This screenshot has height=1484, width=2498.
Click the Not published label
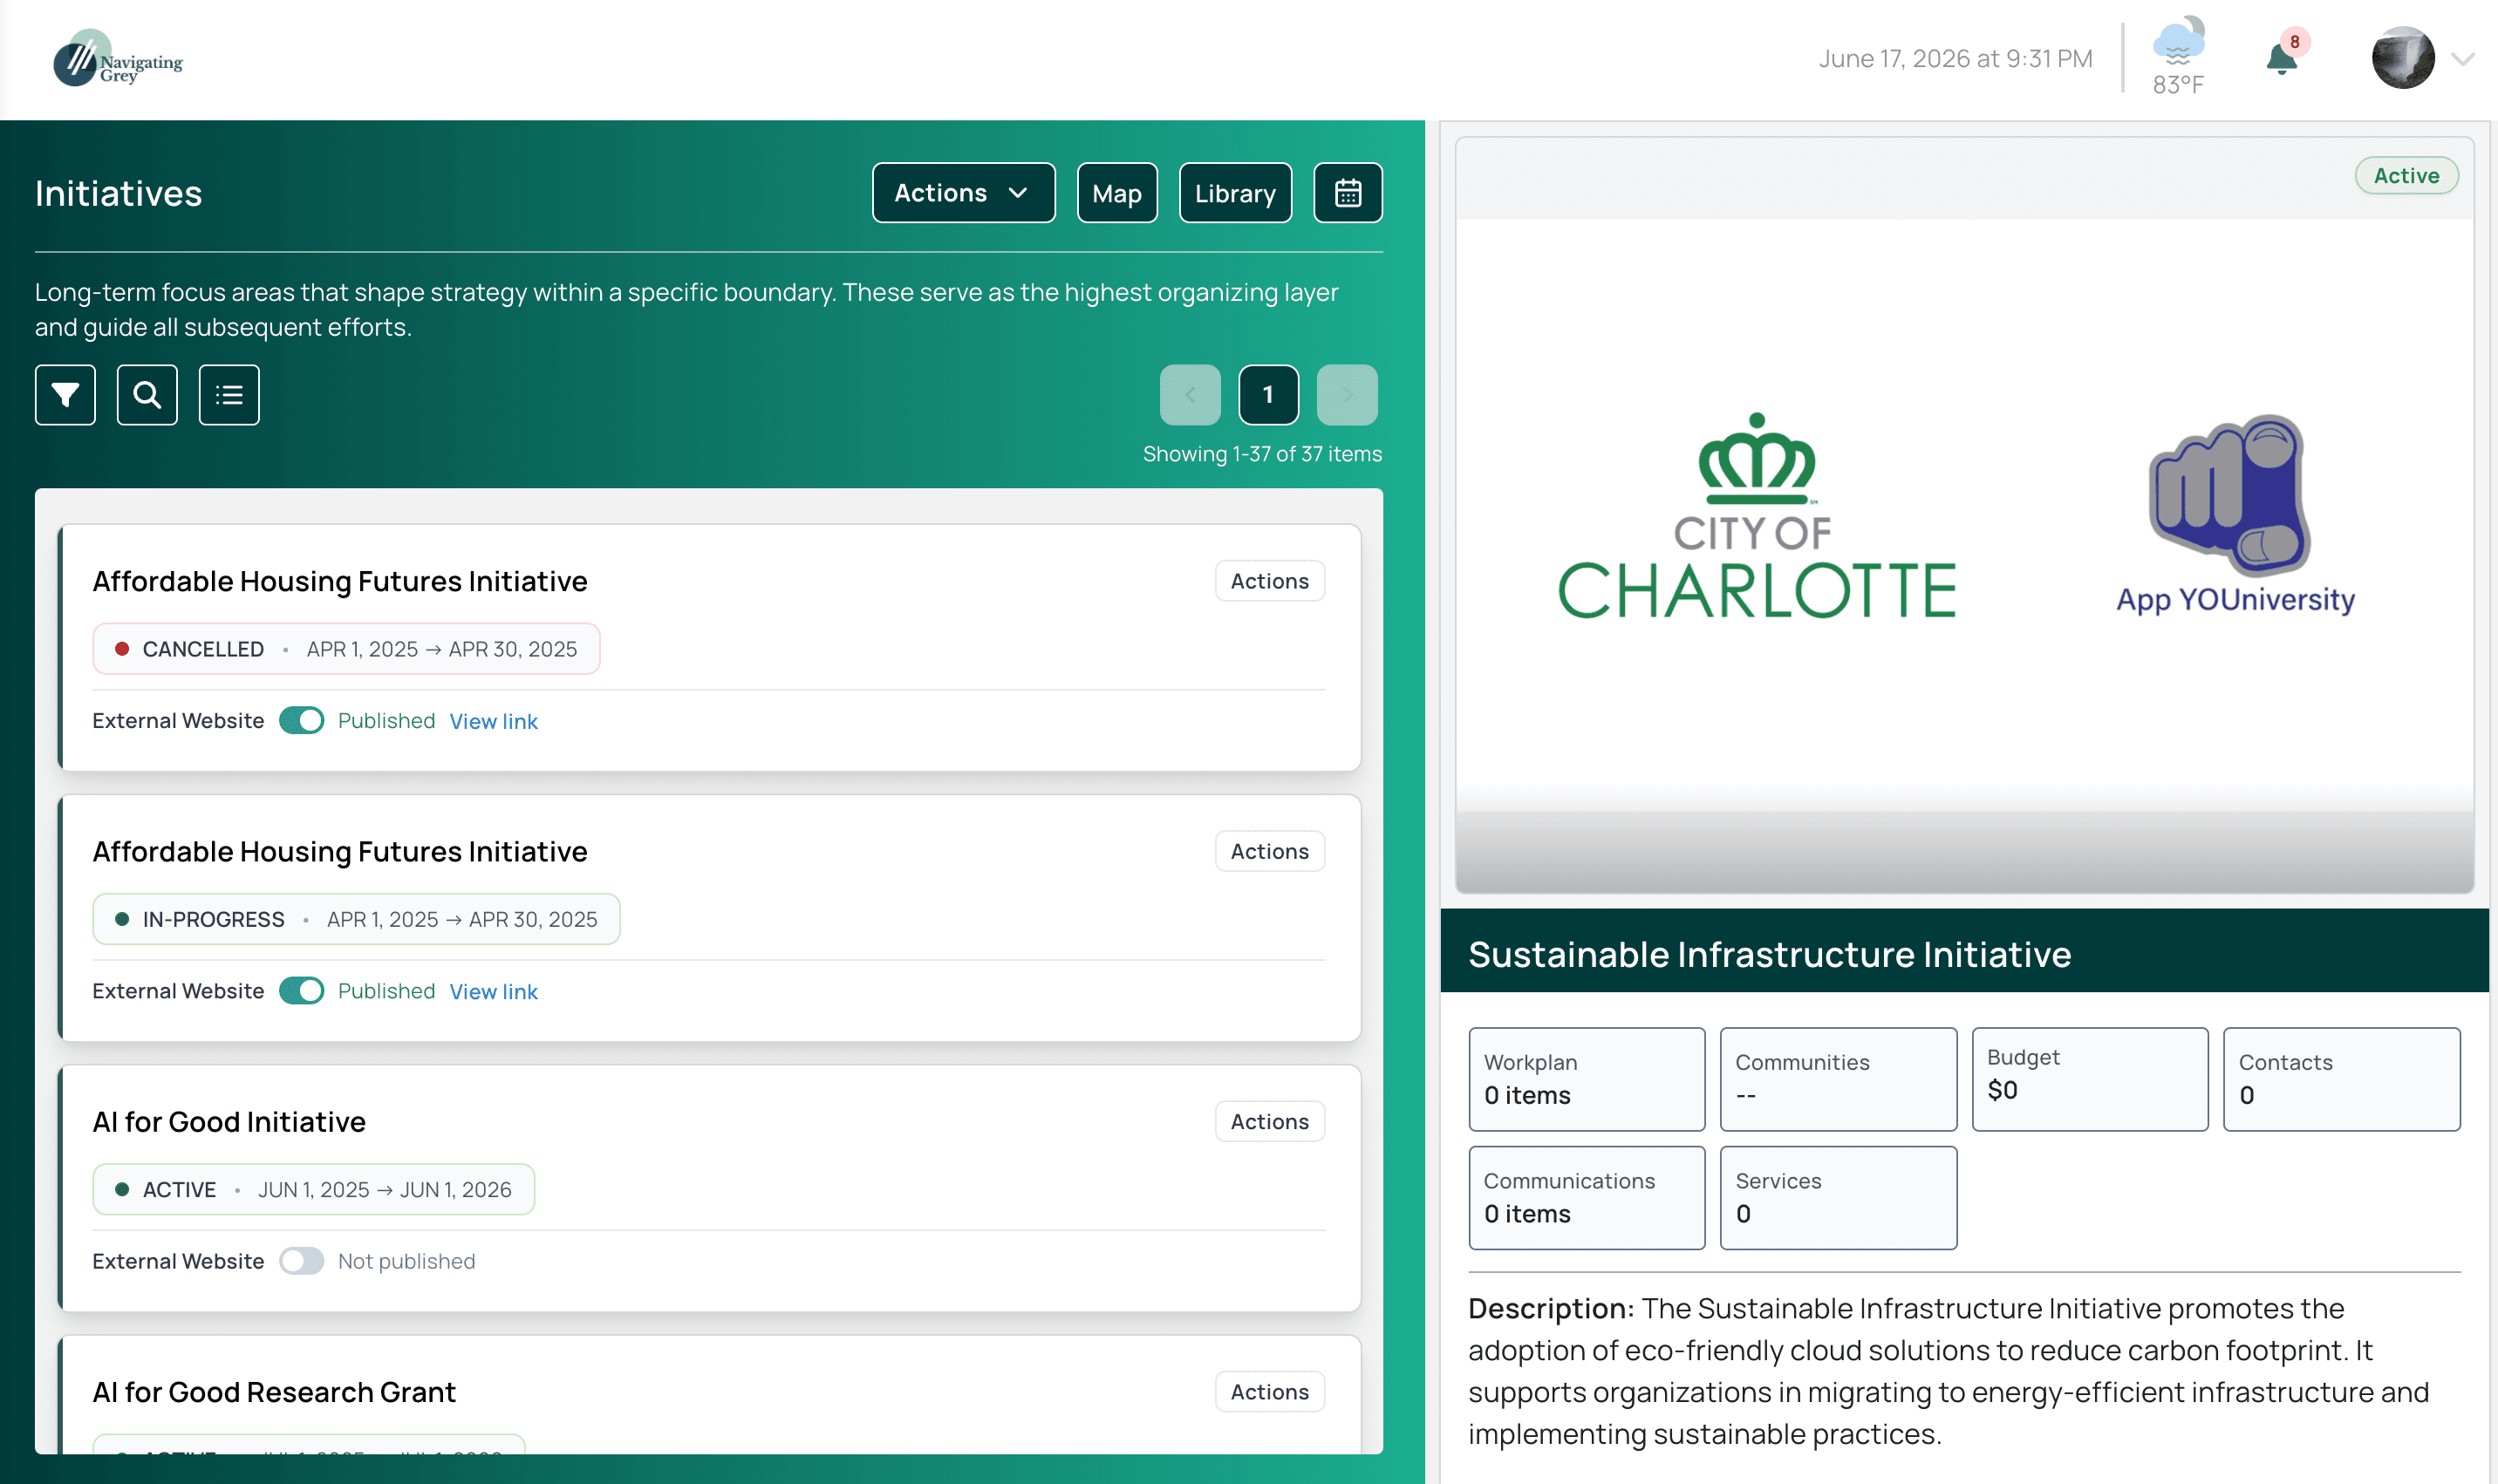[406, 1261]
